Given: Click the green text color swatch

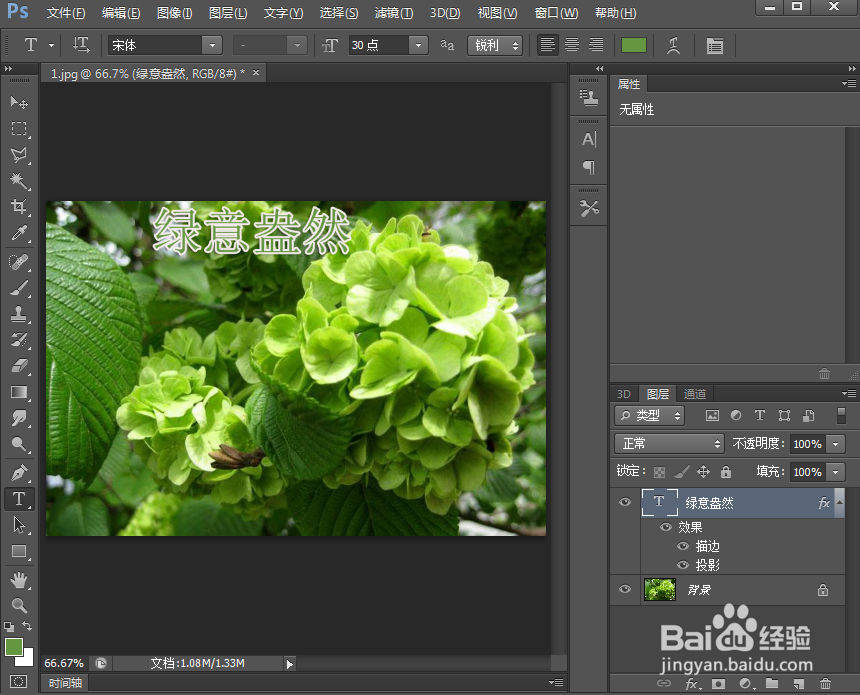Looking at the screenshot, I should tap(633, 46).
